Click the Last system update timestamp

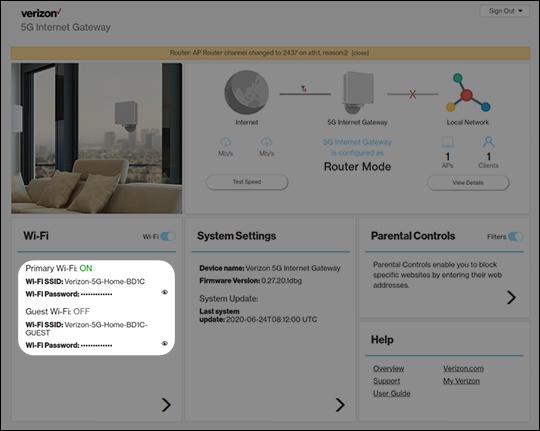tap(271, 319)
